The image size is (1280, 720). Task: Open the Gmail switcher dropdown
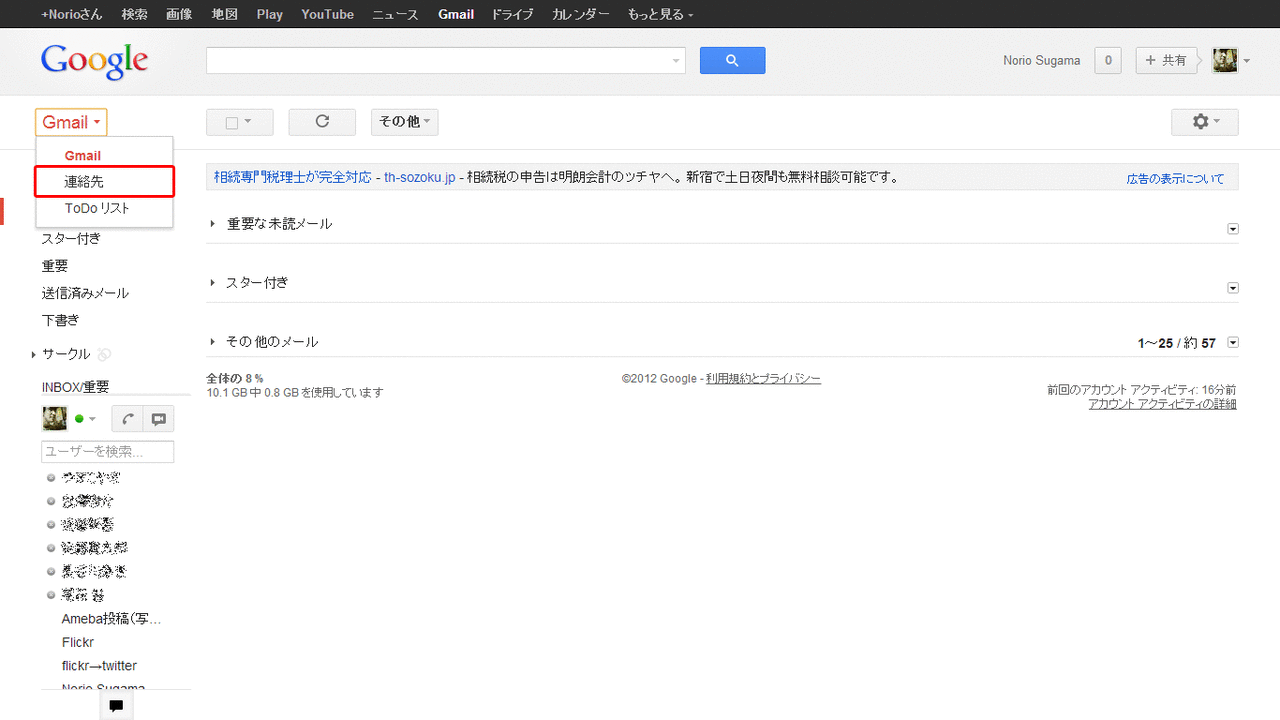click(x=71, y=122)
